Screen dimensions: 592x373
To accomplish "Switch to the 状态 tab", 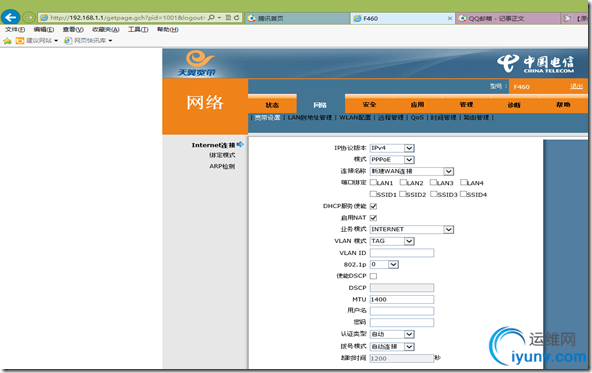I will (x=272, y=105).
